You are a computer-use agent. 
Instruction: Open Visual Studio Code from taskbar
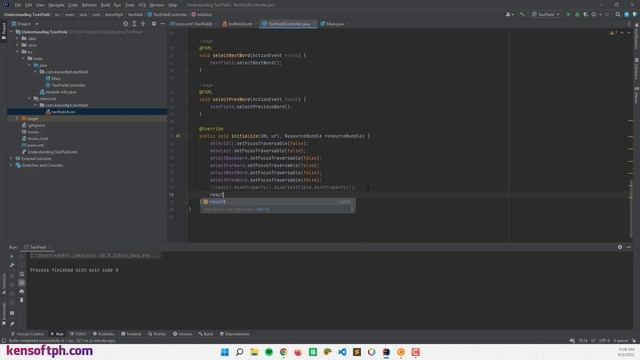342,352
